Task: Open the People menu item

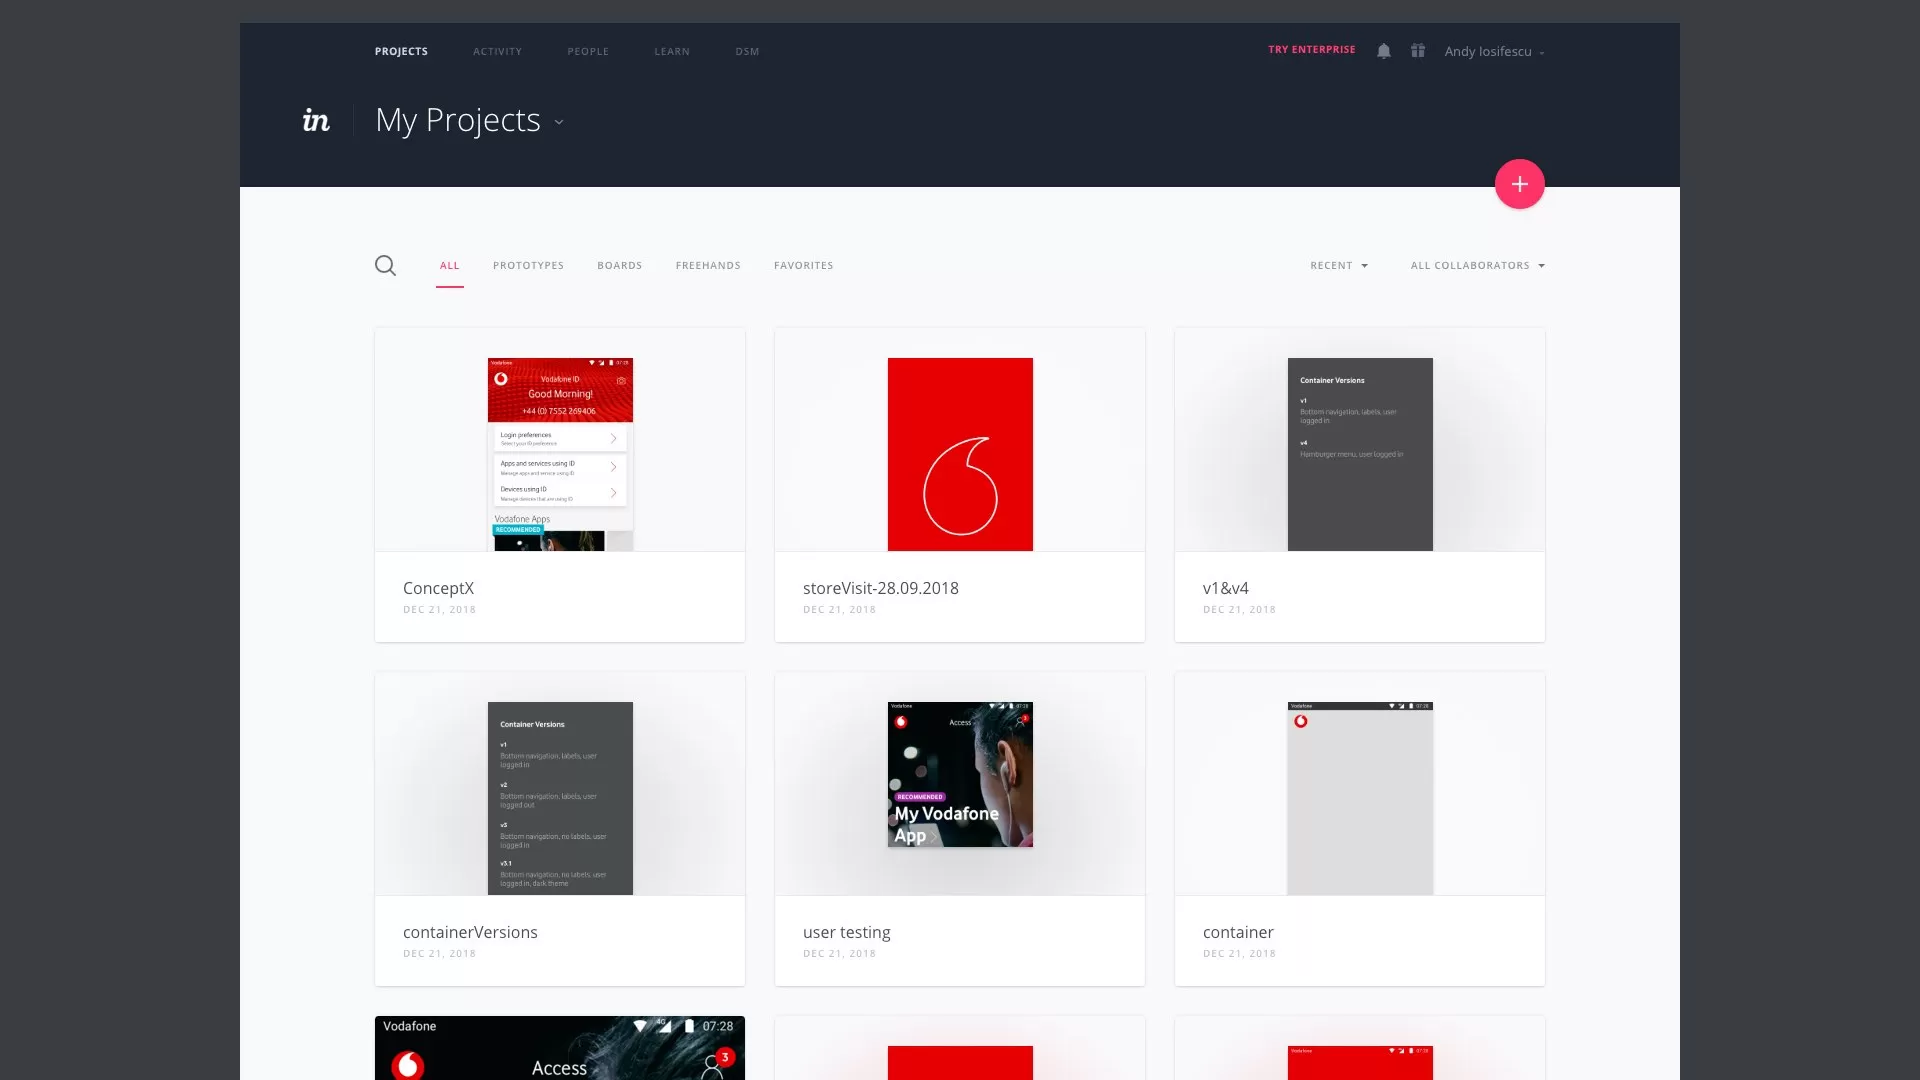Action: [x=588, y=52]
